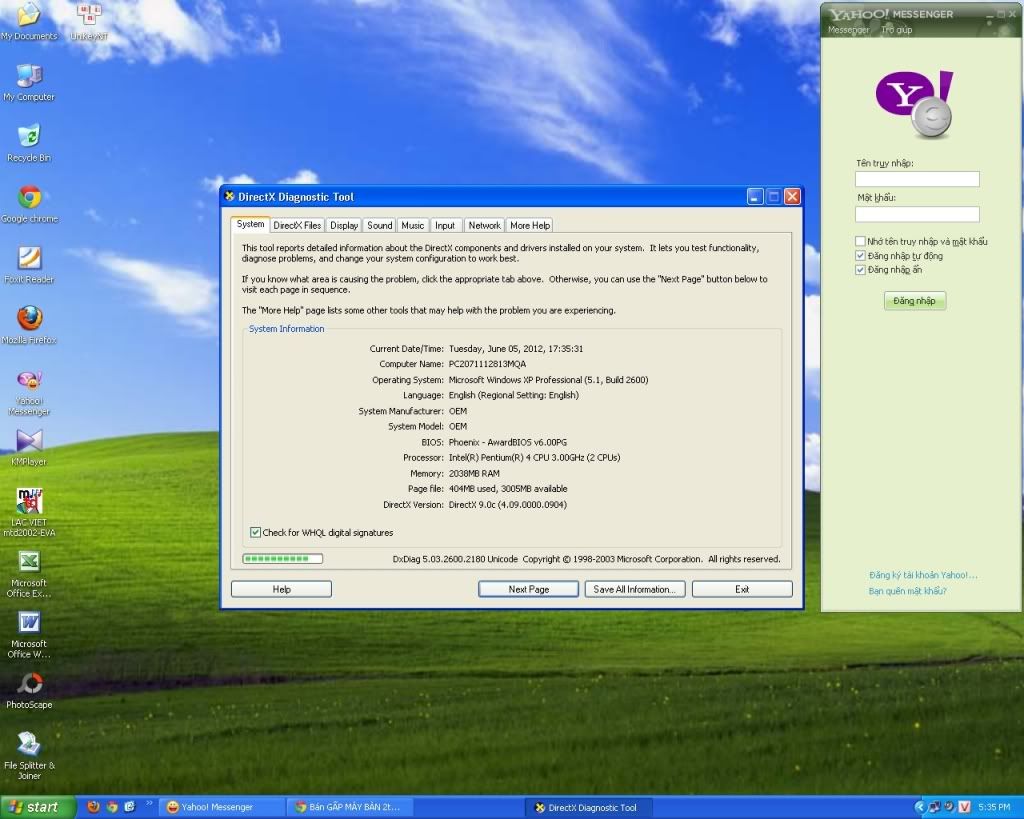Viewport: 1024px width, 819px height.
Task: Select the LAC VIET mtd2002-EVA desktop icon
Action: [29, 513]
